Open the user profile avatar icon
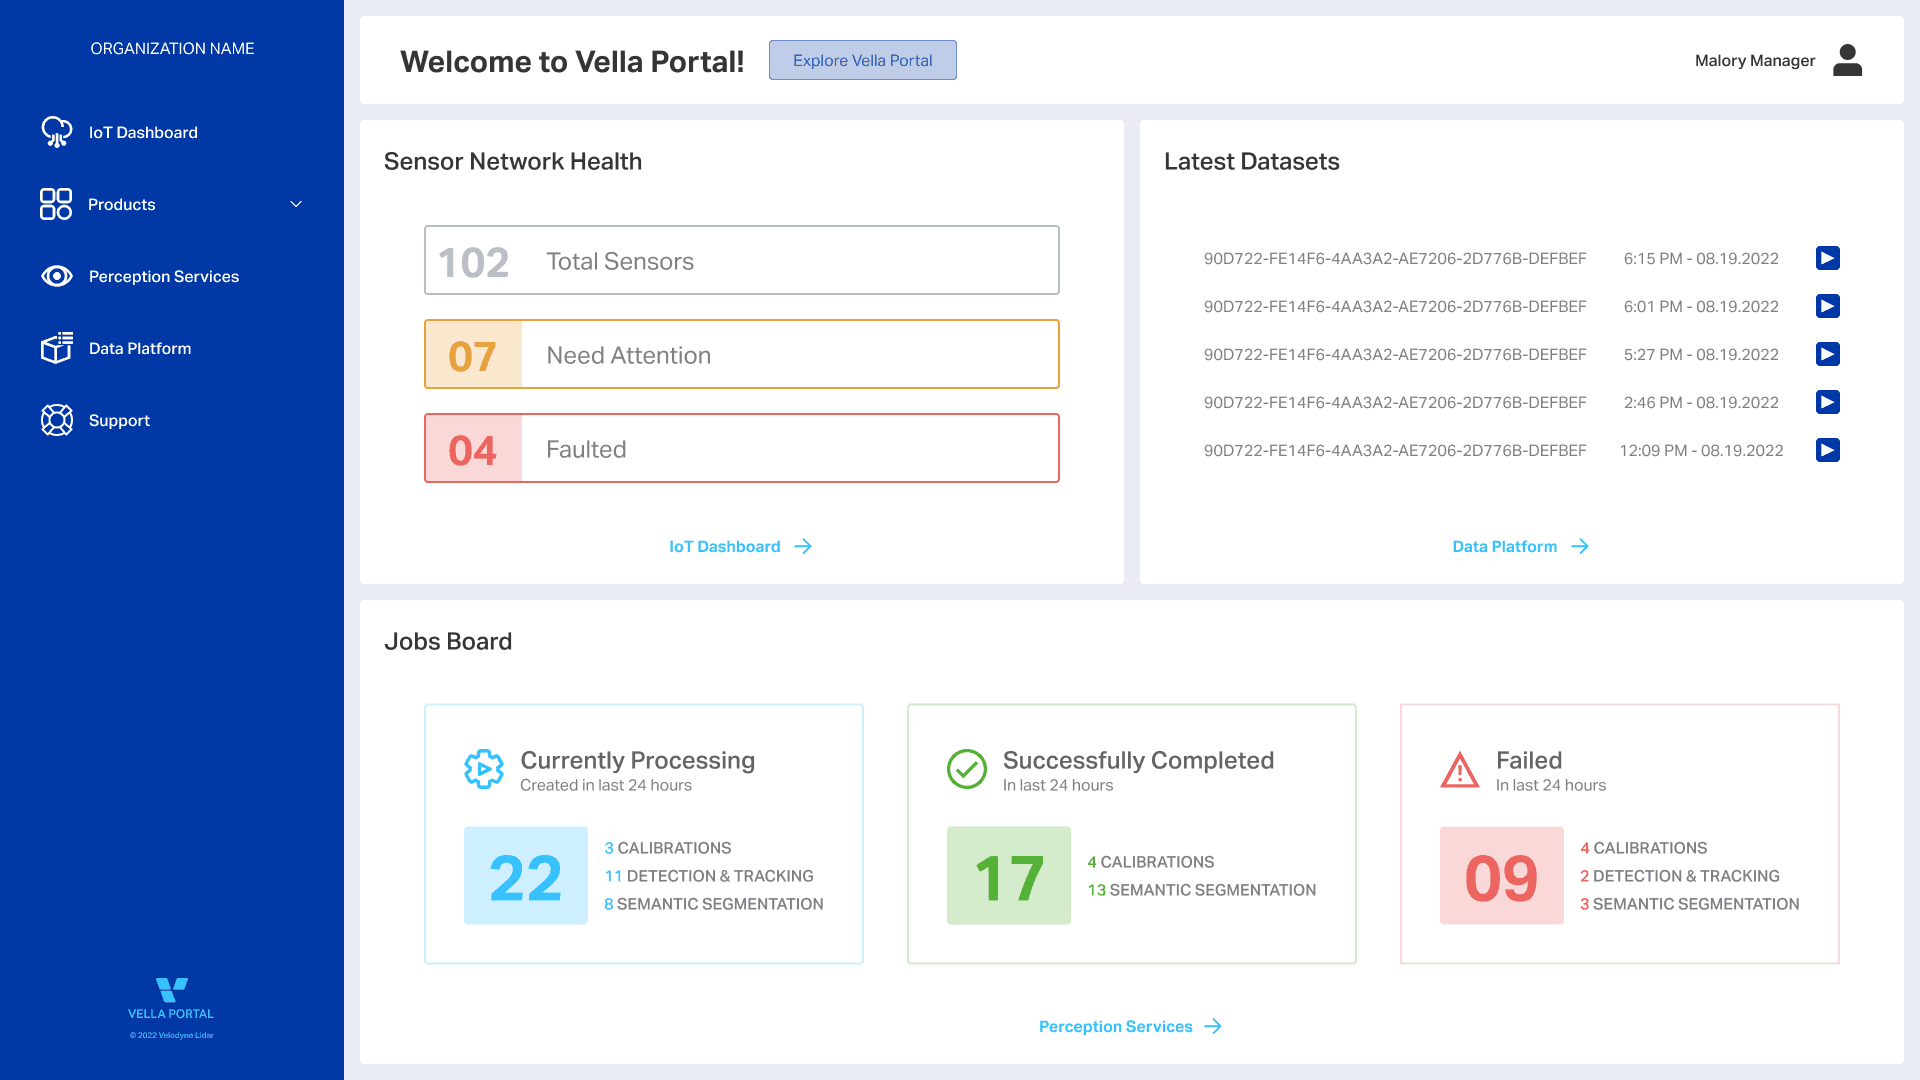 [1847, 61]
